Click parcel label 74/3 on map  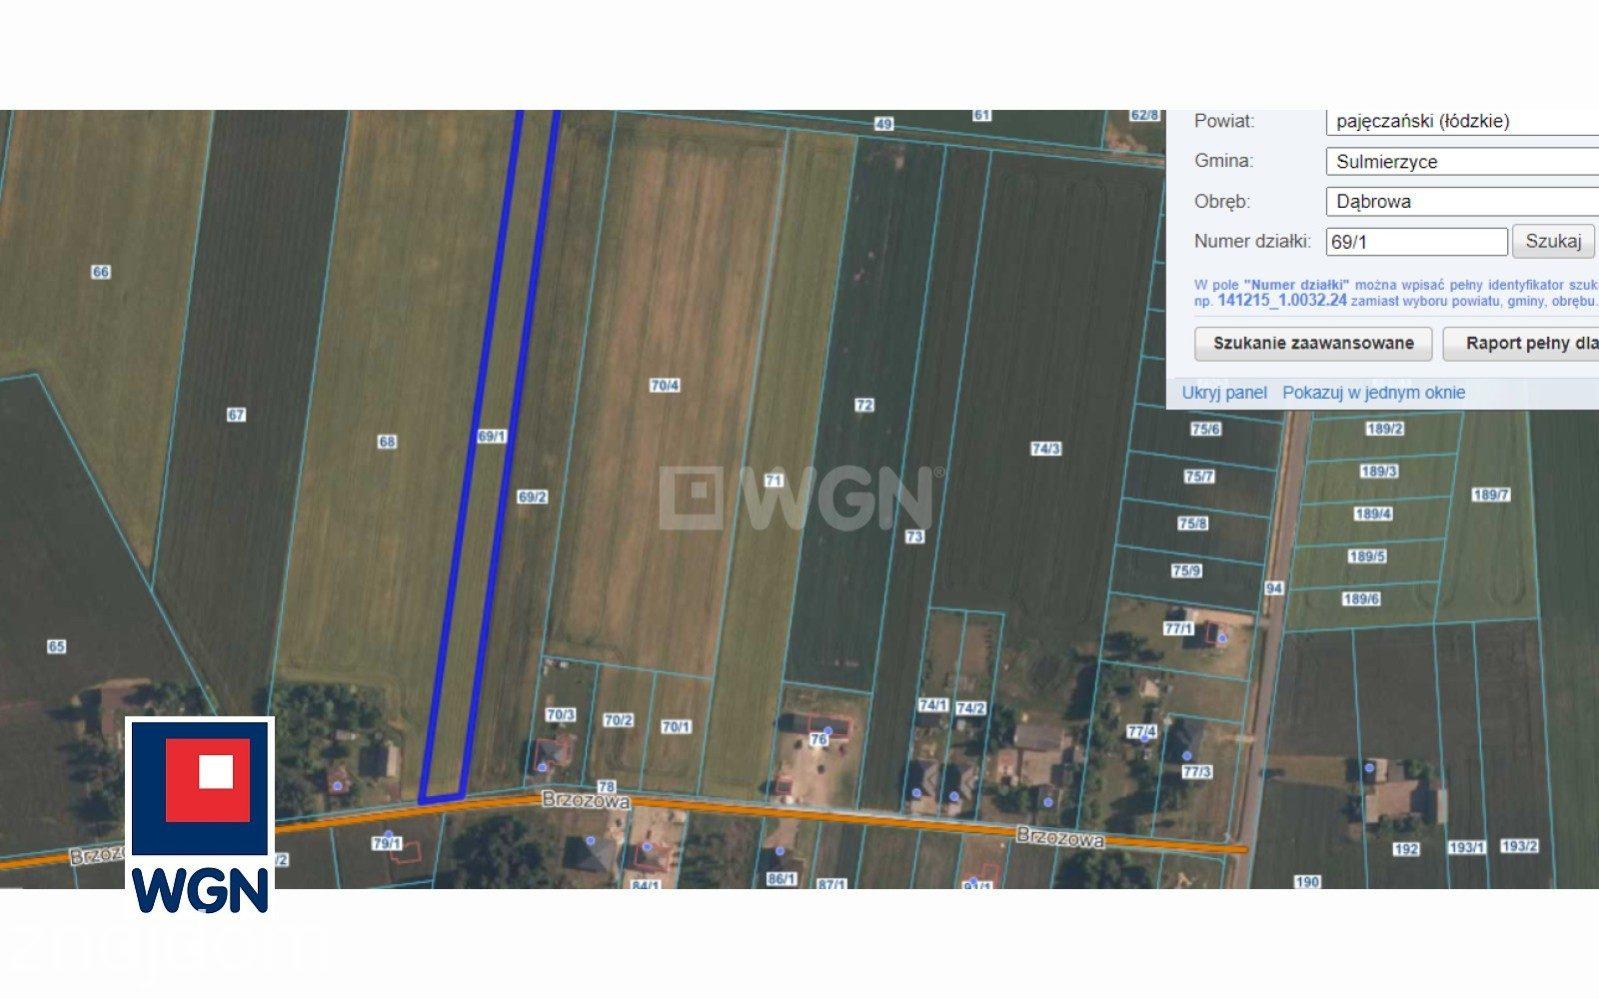[1046, 449]
